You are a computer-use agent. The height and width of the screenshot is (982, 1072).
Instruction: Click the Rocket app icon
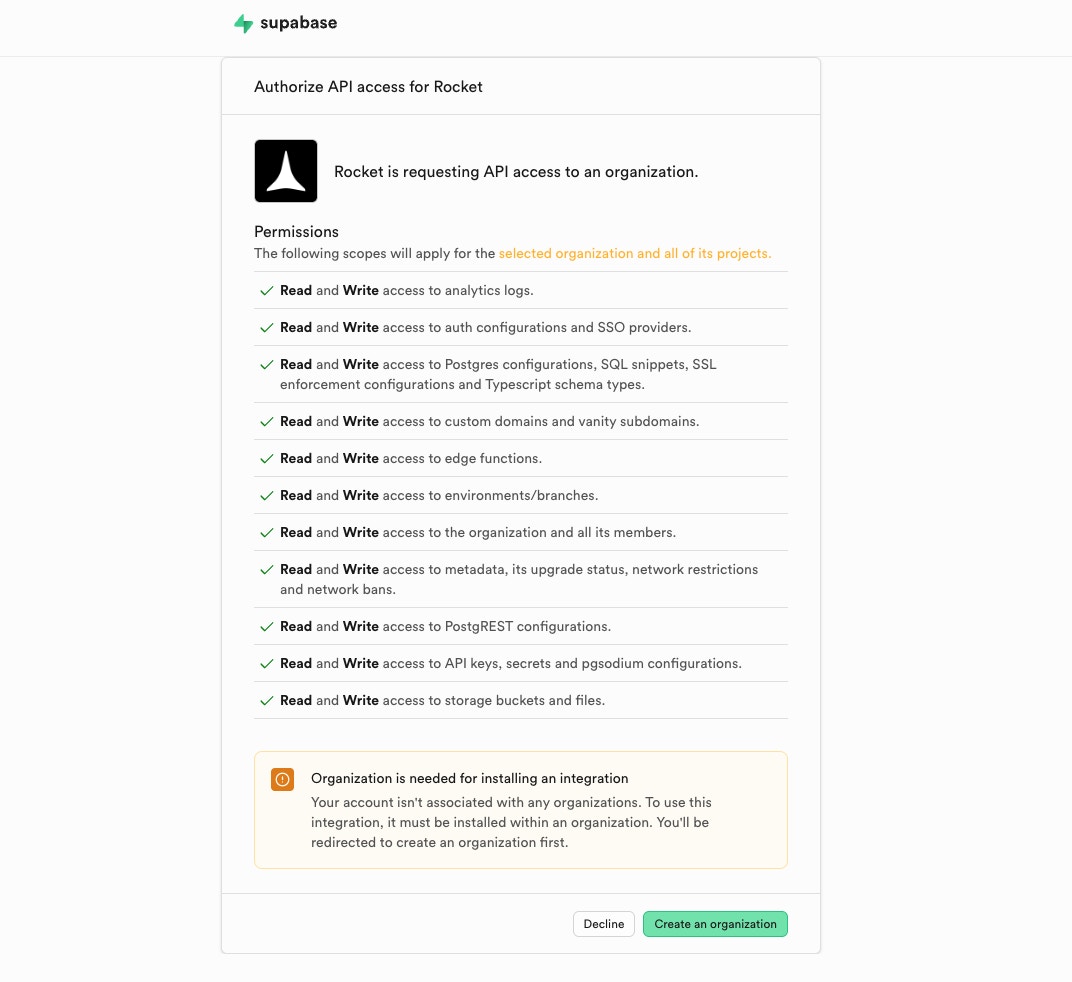(x=286, y=170)
